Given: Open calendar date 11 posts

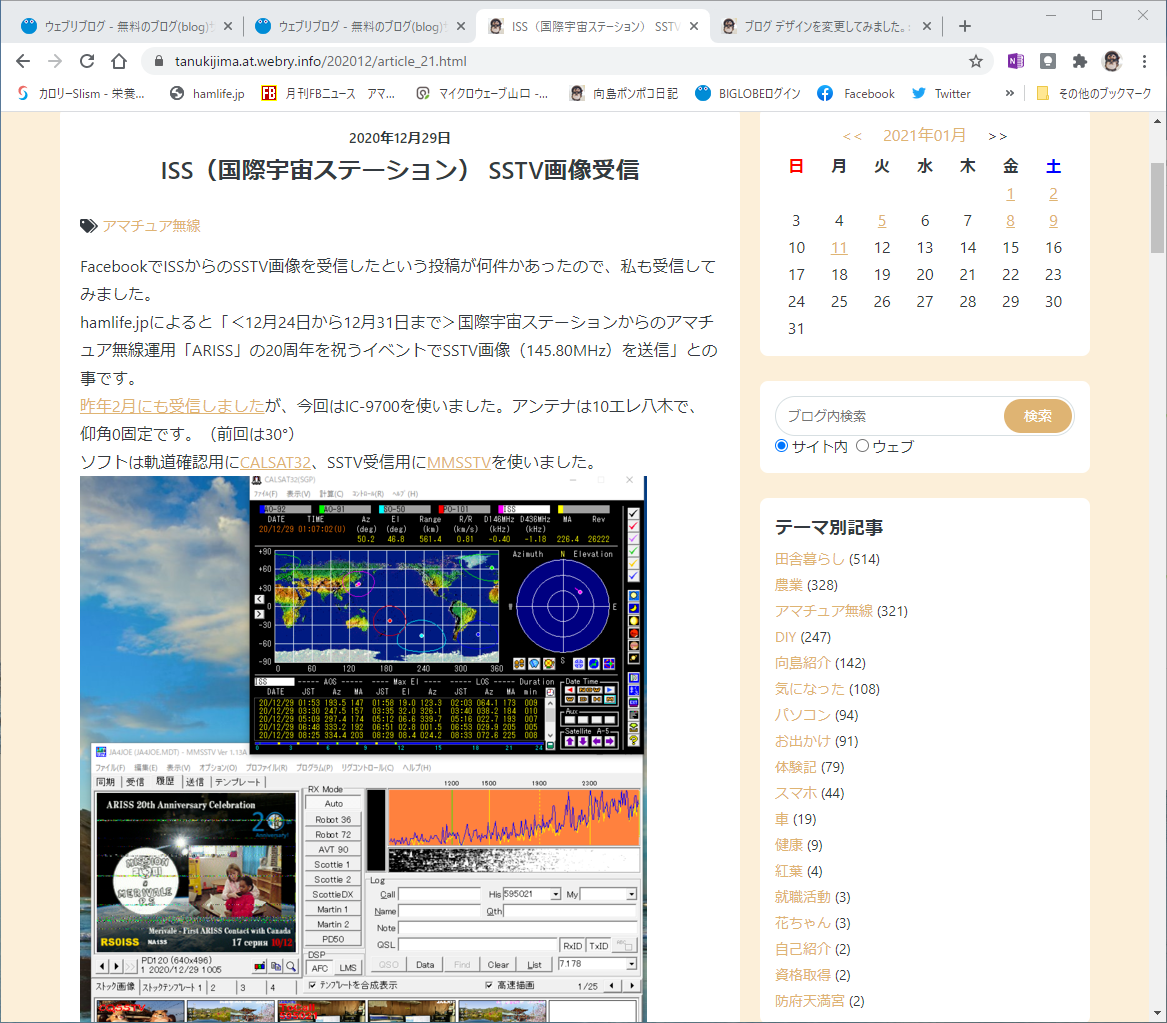Looking at the screenshot, I should [839, 247].
